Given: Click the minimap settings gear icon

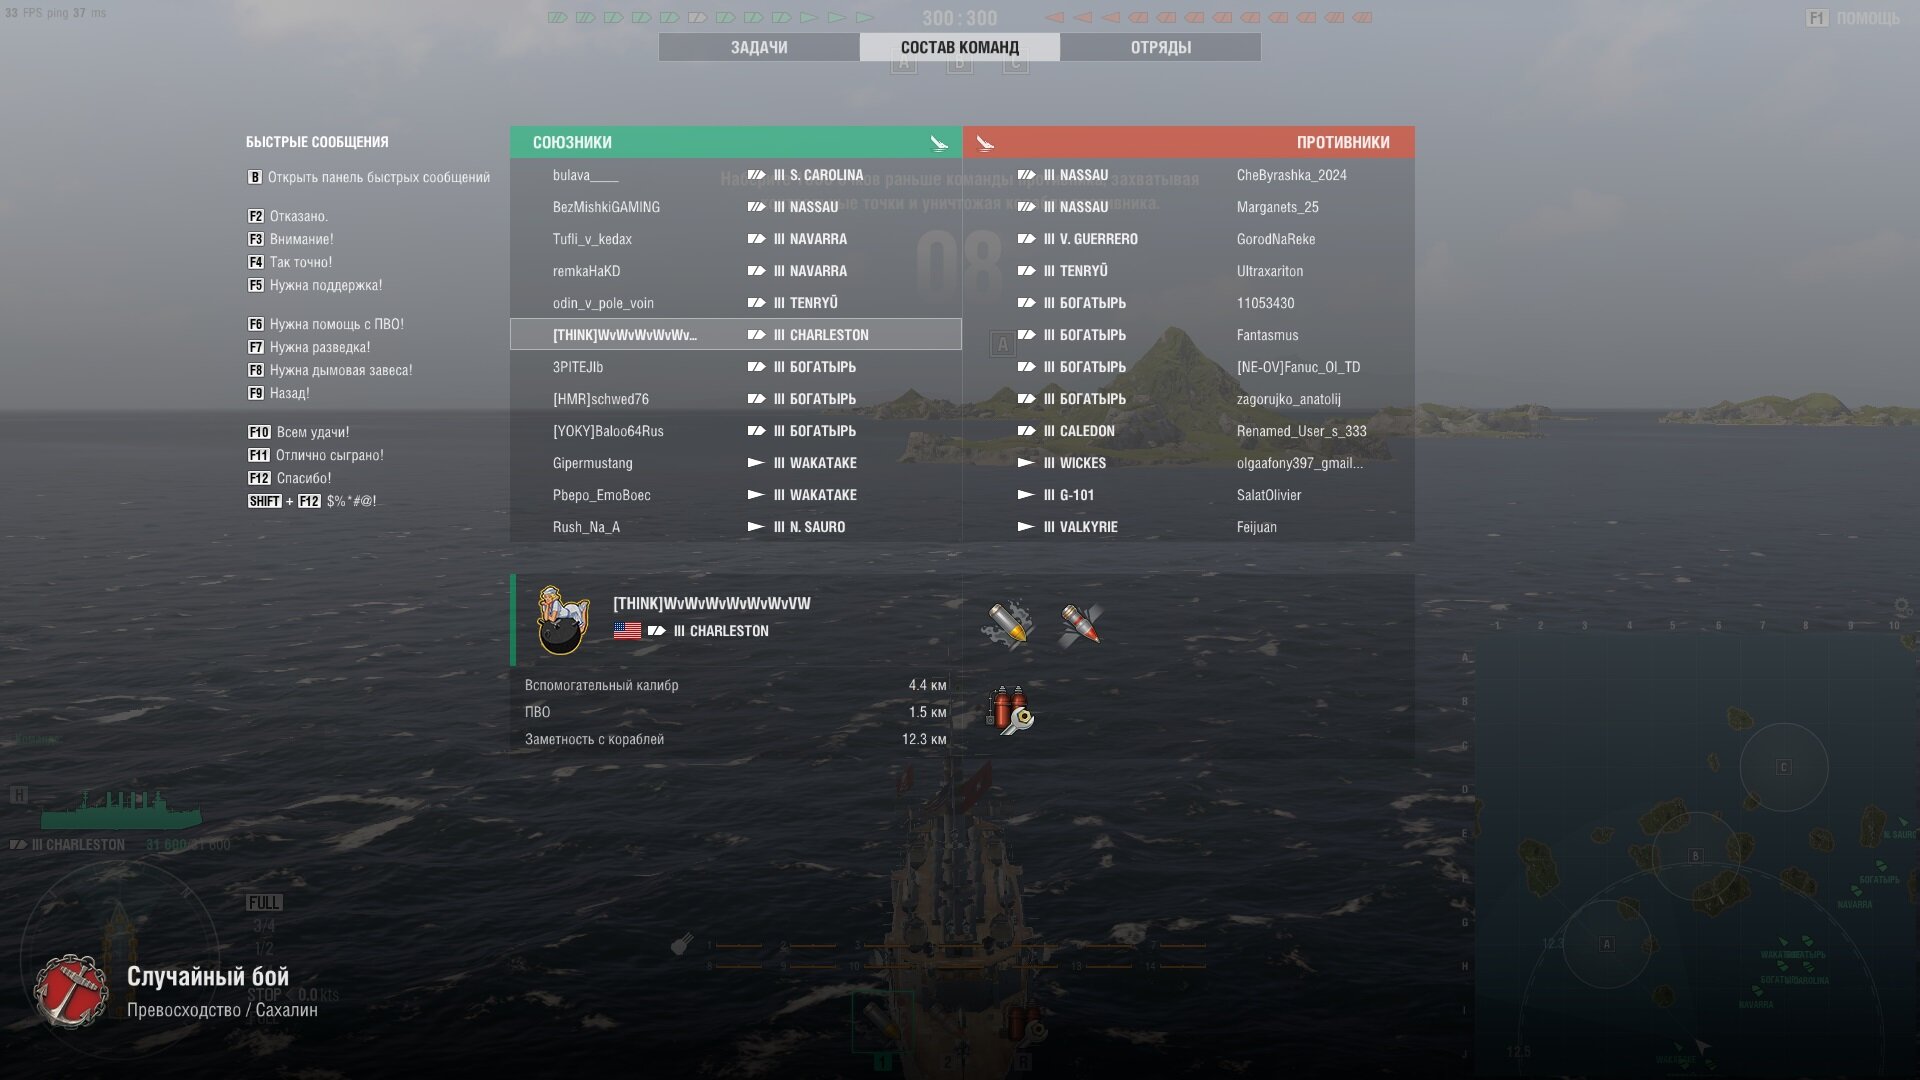Looking at the screenshot, I should point(1902,607).
